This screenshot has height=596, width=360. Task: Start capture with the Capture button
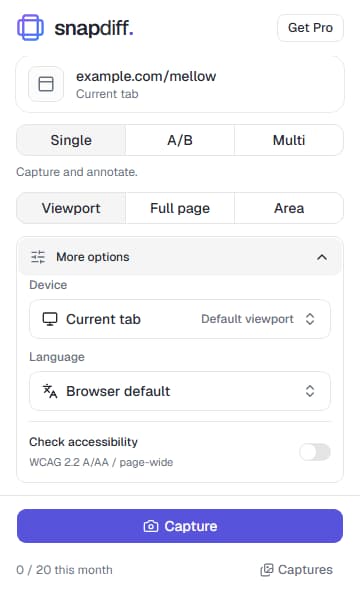point(180,526)
